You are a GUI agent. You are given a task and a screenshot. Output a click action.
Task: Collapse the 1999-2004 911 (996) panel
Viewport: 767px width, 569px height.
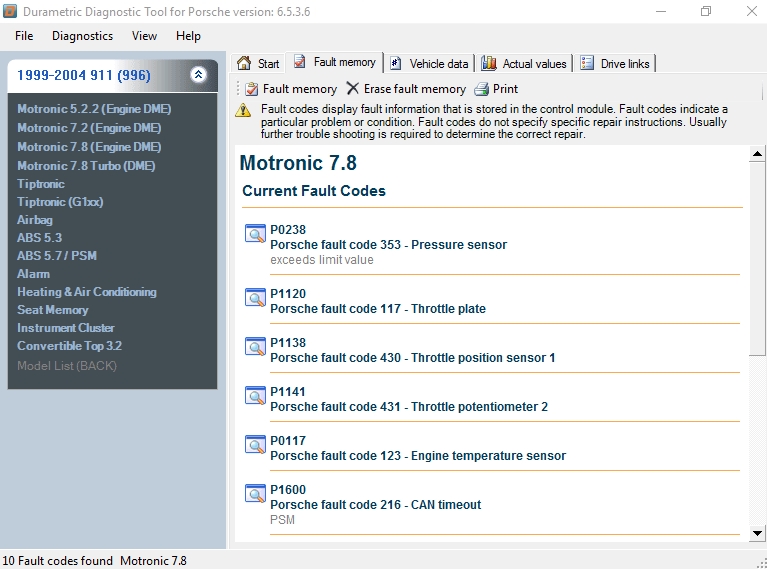tap(198, 74)
